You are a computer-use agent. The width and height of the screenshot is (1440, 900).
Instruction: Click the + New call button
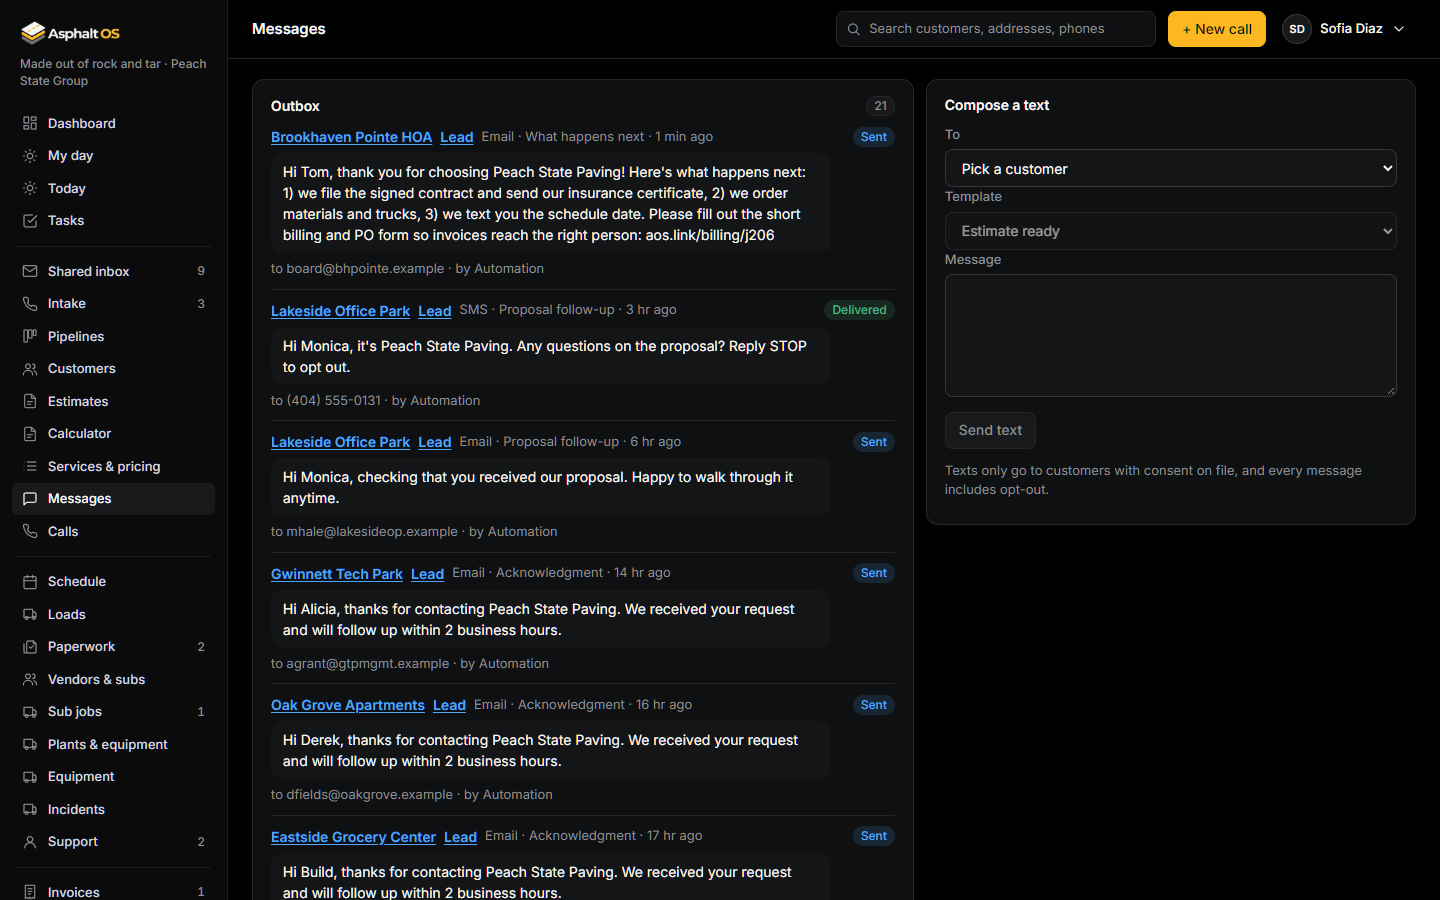point(1216,29)
